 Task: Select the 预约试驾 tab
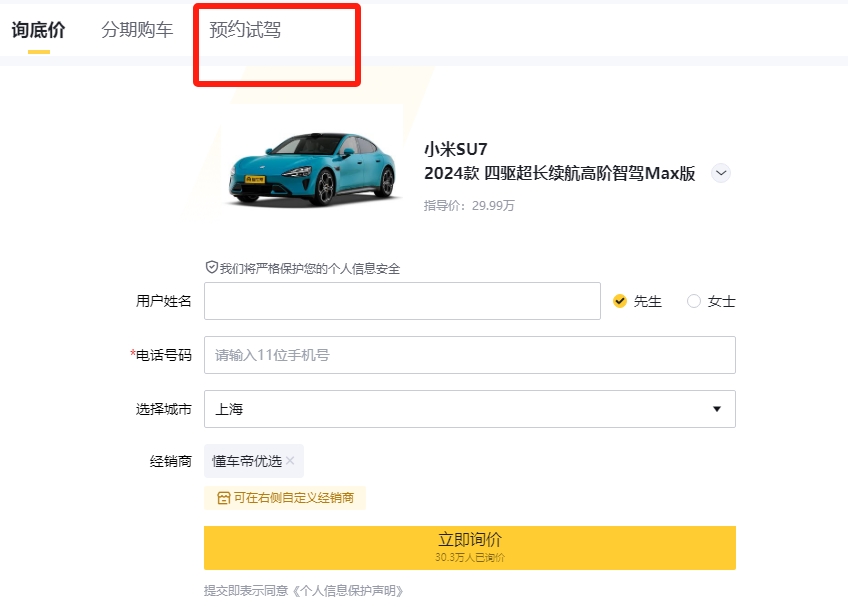245,30
